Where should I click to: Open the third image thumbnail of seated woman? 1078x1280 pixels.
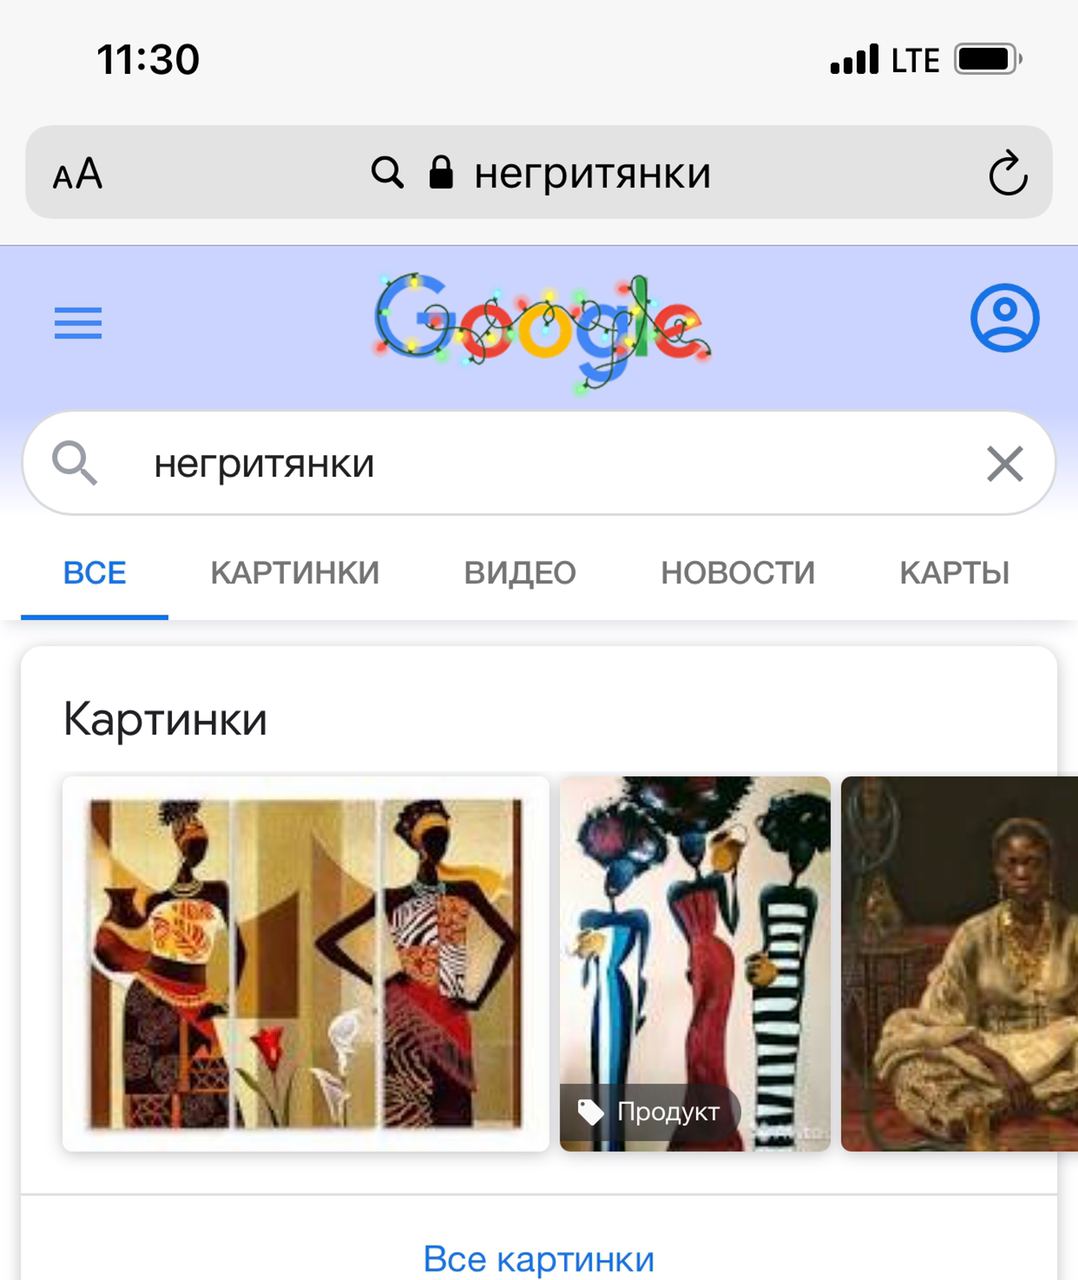(x=959, y=964)
